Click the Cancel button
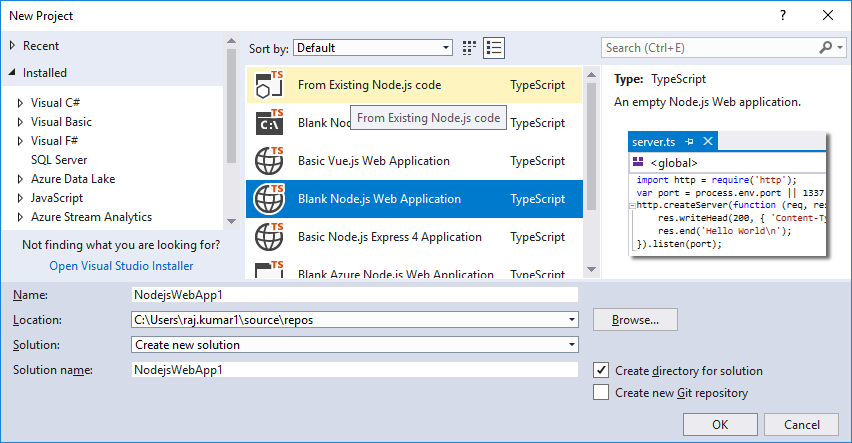 point(801,425)
